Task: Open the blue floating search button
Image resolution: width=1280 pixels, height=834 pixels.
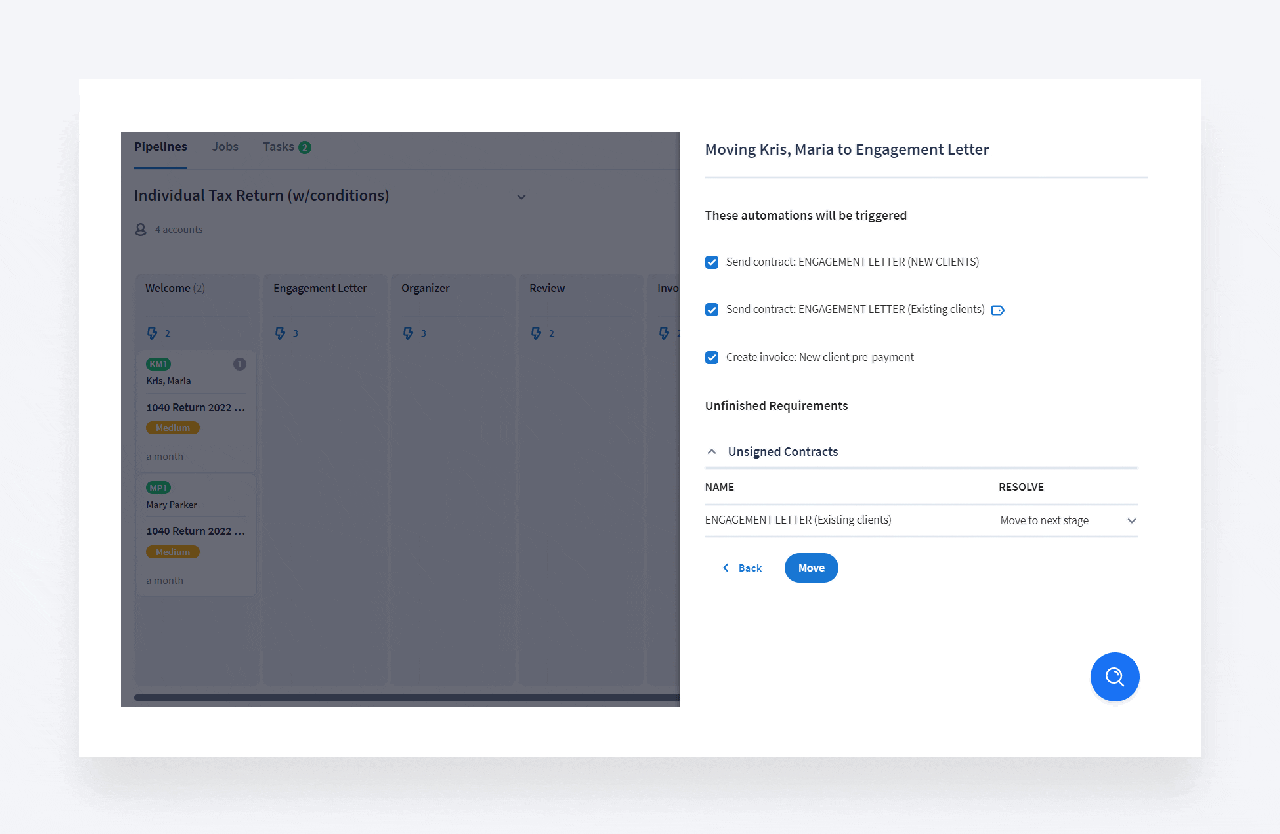Action: 1114,677
